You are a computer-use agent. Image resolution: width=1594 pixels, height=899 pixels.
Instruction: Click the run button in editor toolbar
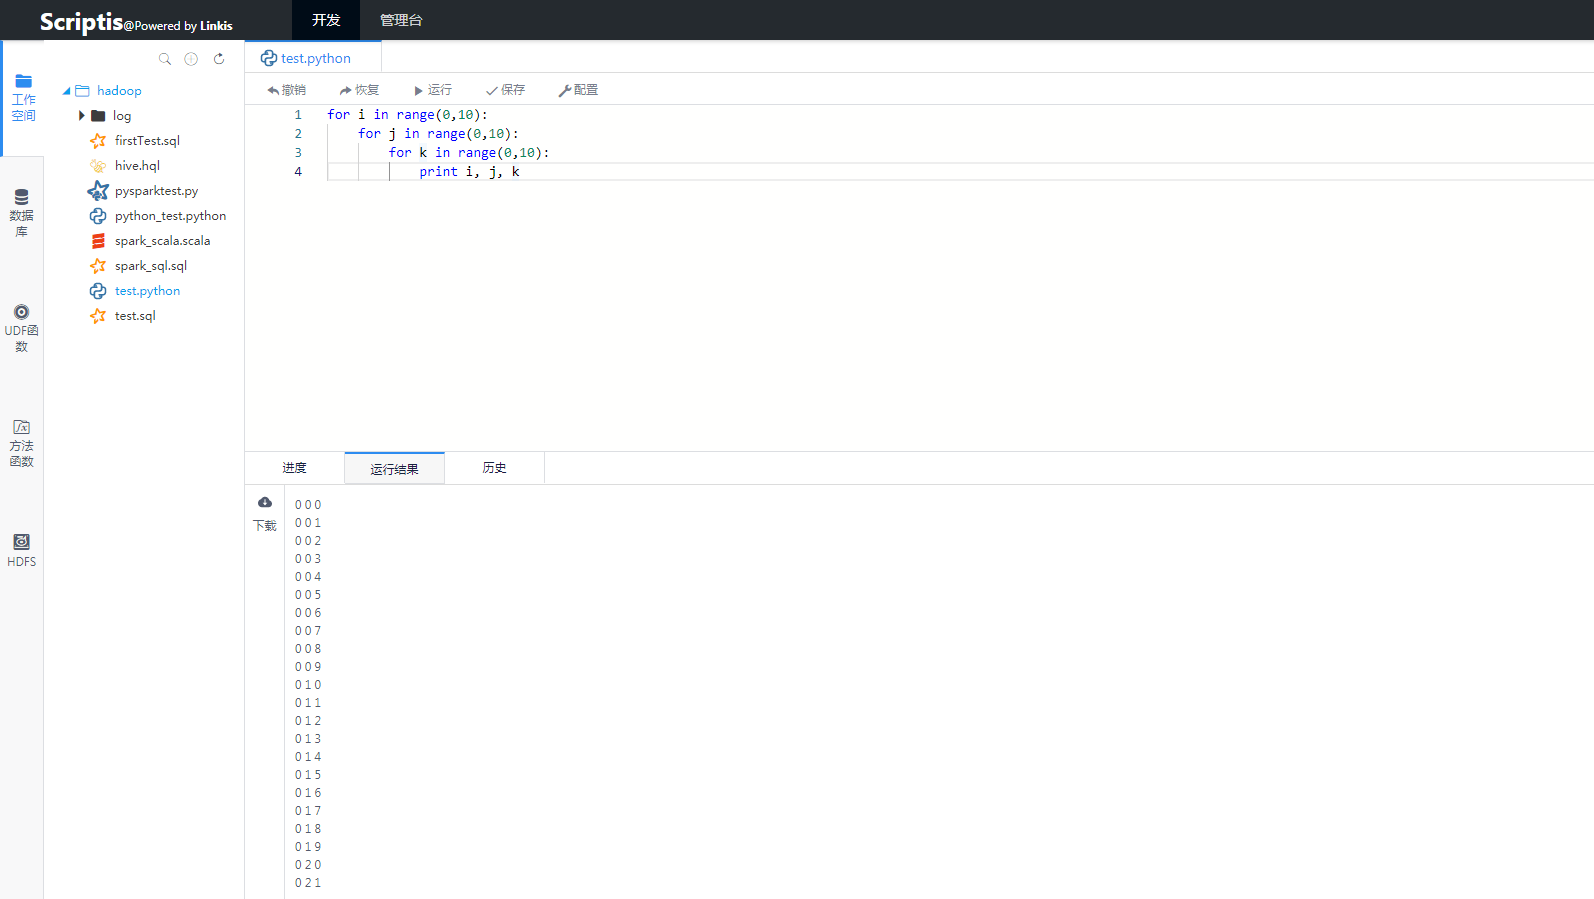pyautogui.click(x=433, y=90)
